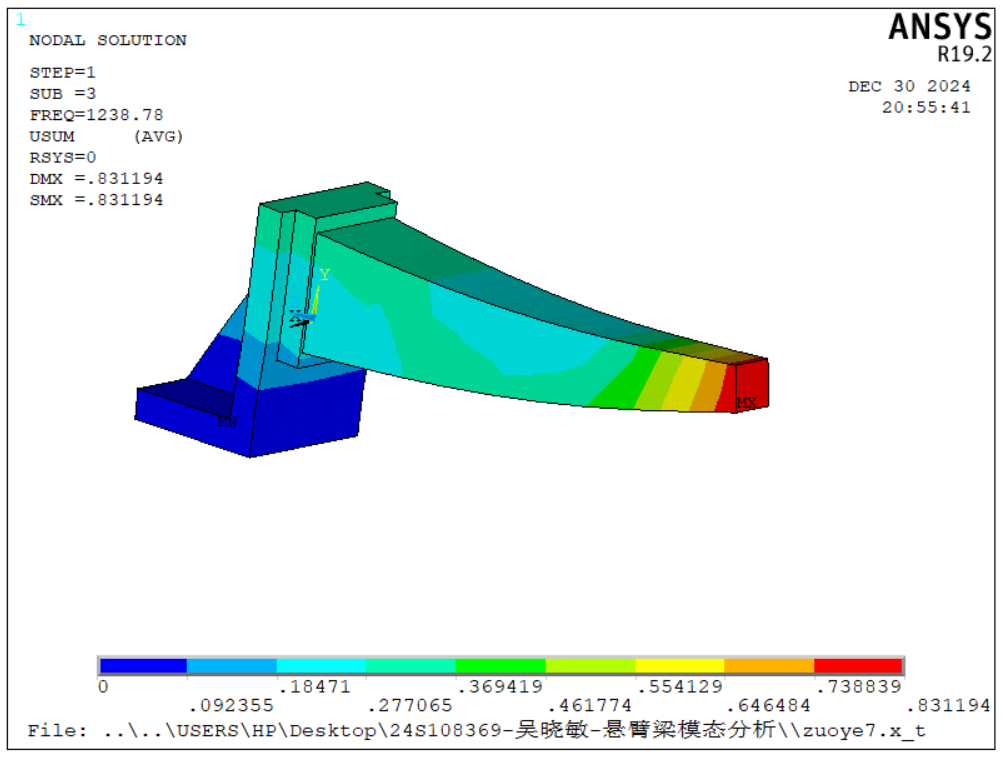This screenshot has height=757, width=1003.
Task: Click the (AVG) label
Action: tap(158, 136)
